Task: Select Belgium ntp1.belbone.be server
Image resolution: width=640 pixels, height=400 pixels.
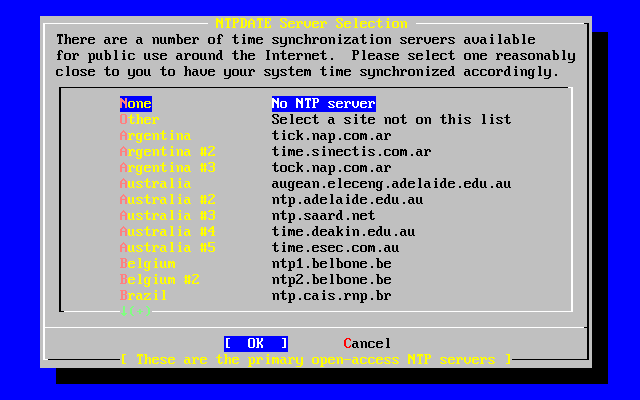Action: pyautogui.click(x=147, y=264)
